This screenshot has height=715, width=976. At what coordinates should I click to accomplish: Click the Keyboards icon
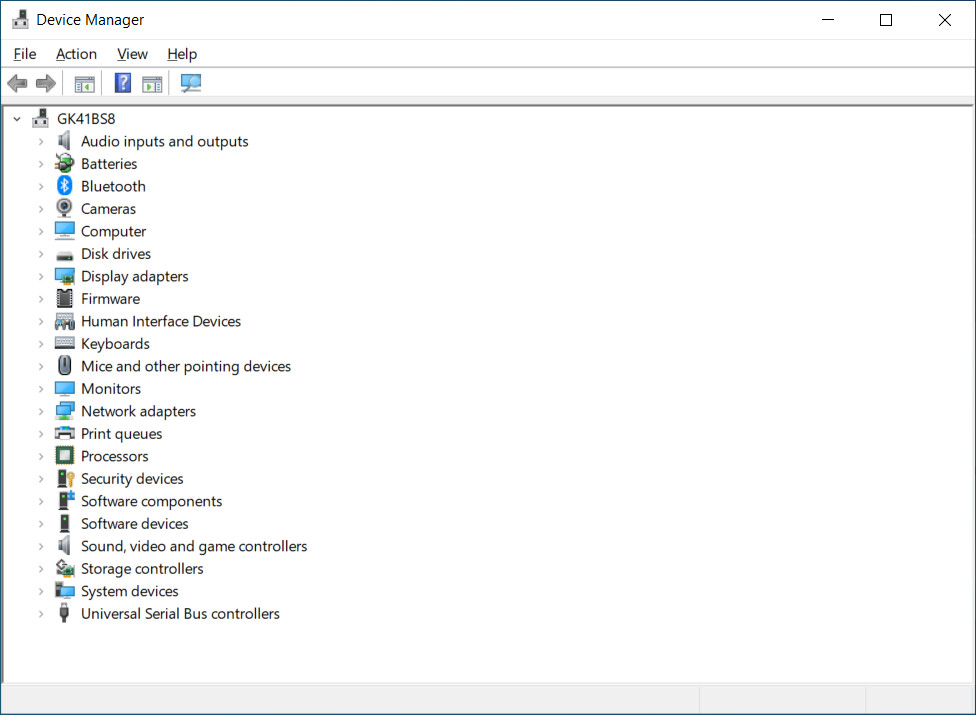coord(64,343)
